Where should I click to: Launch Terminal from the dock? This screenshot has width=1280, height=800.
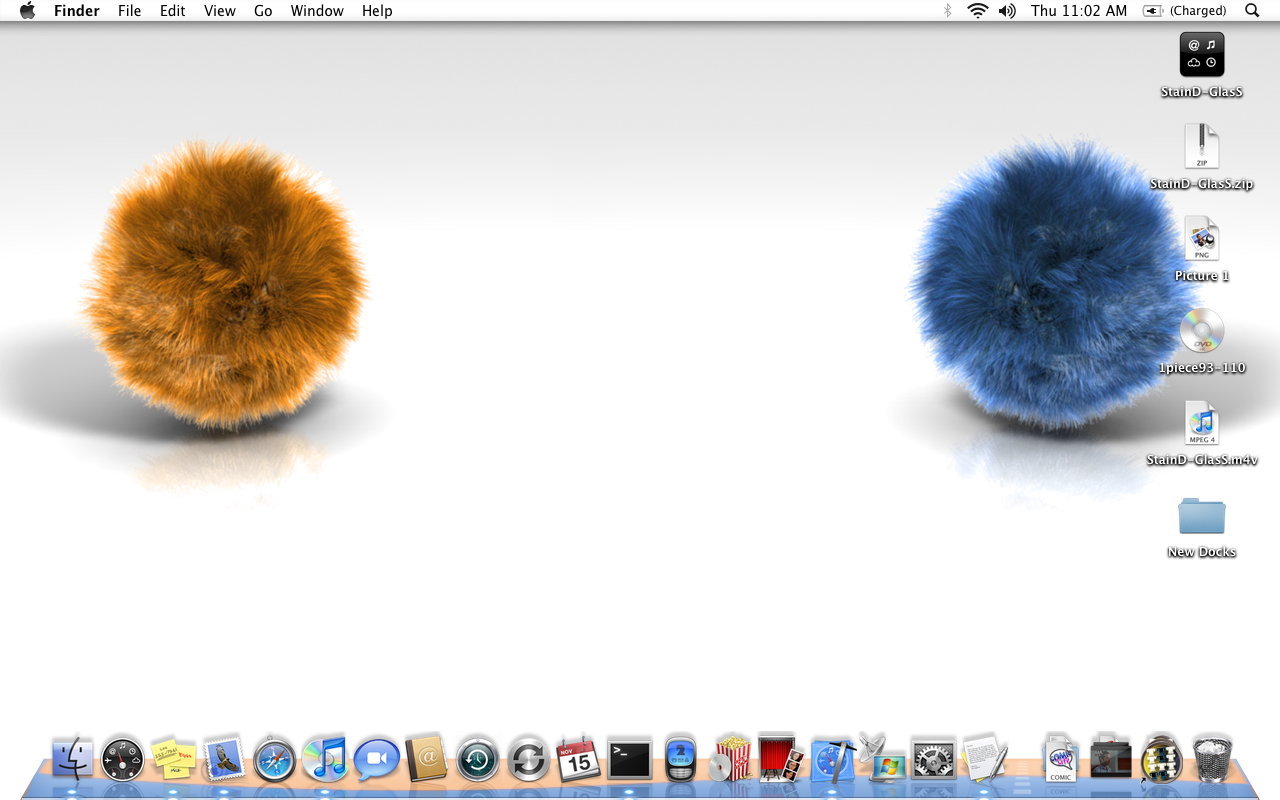click(x=630, y=760)
